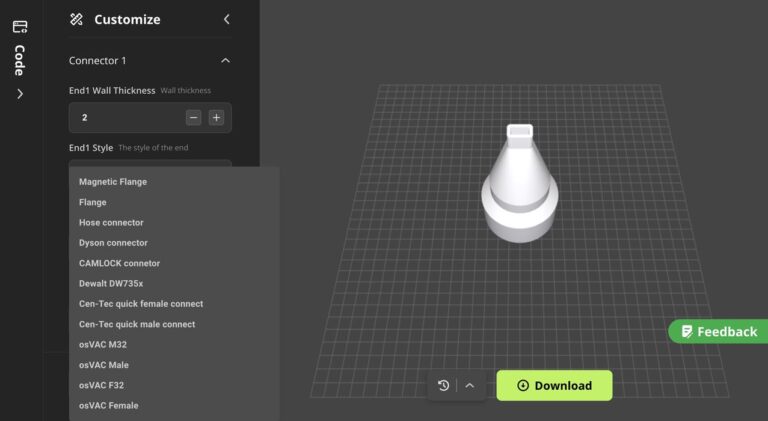The image size is (768, 421).
Task: Open the Feedback button
Action: (x=719, y=331)
